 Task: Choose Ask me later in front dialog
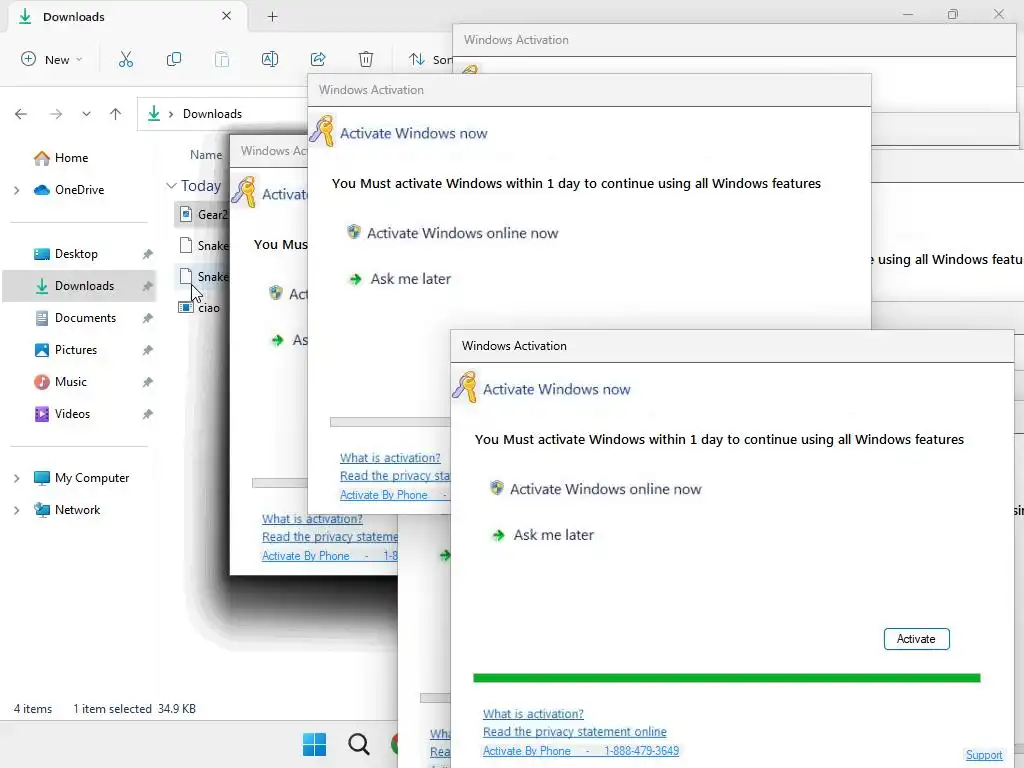click(x=554, y=535)
